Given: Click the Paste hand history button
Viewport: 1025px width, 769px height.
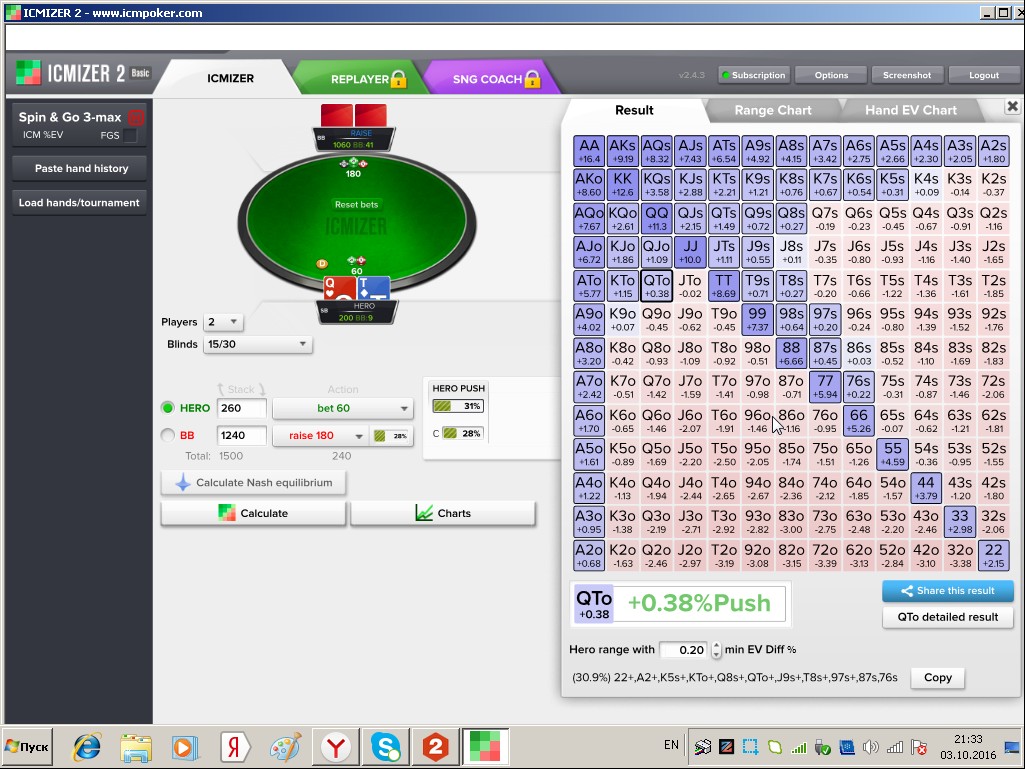Looking at the screenshot, I should (81, 168).
